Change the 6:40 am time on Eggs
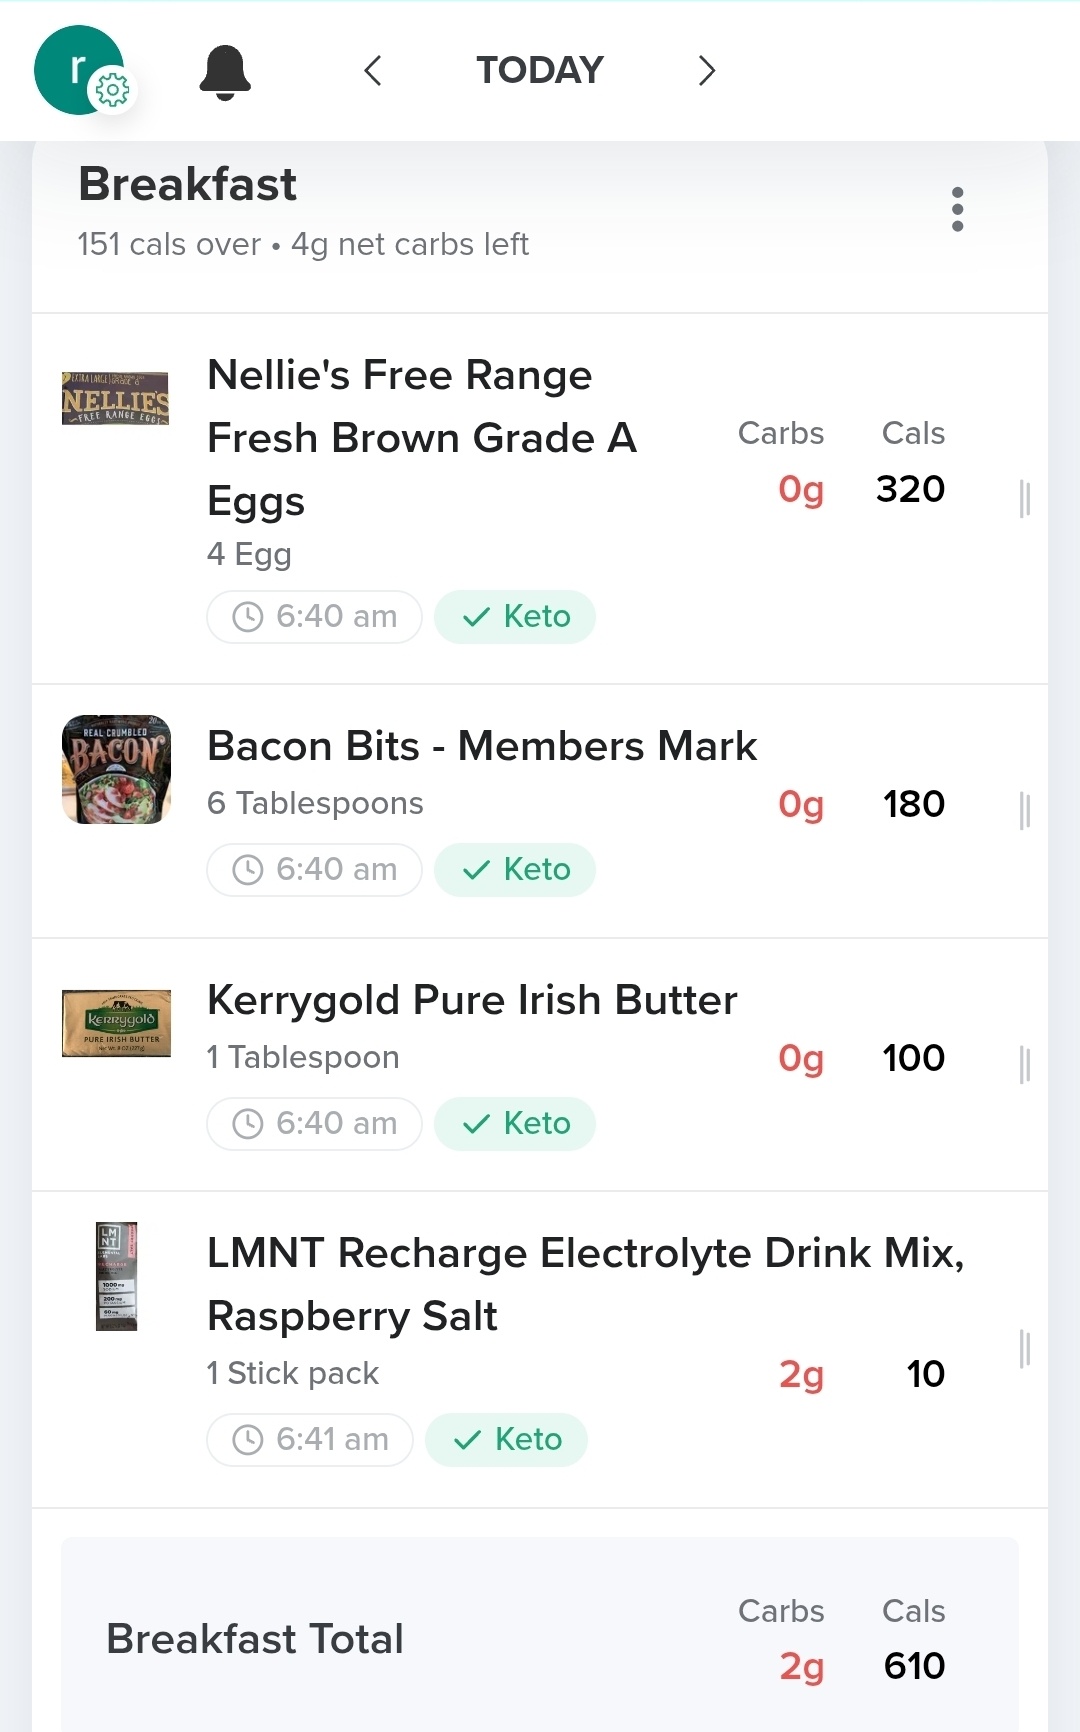The width and height of the screenshot is (1080, 1732). pyautogui.click(x=314, y=617)
